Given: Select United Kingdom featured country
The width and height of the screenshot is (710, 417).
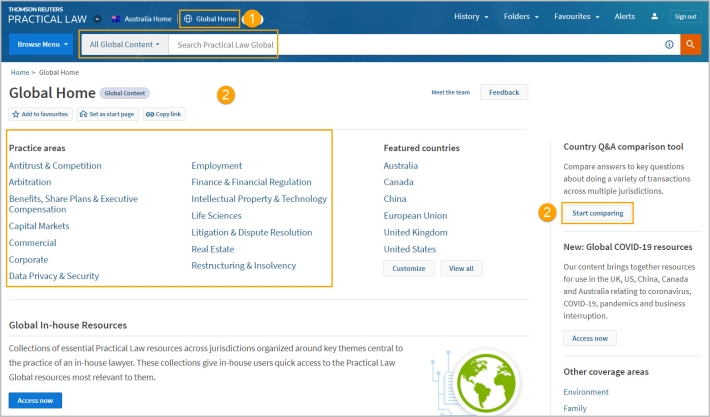Looking at the screenshot, I should [x=415, y=232].
